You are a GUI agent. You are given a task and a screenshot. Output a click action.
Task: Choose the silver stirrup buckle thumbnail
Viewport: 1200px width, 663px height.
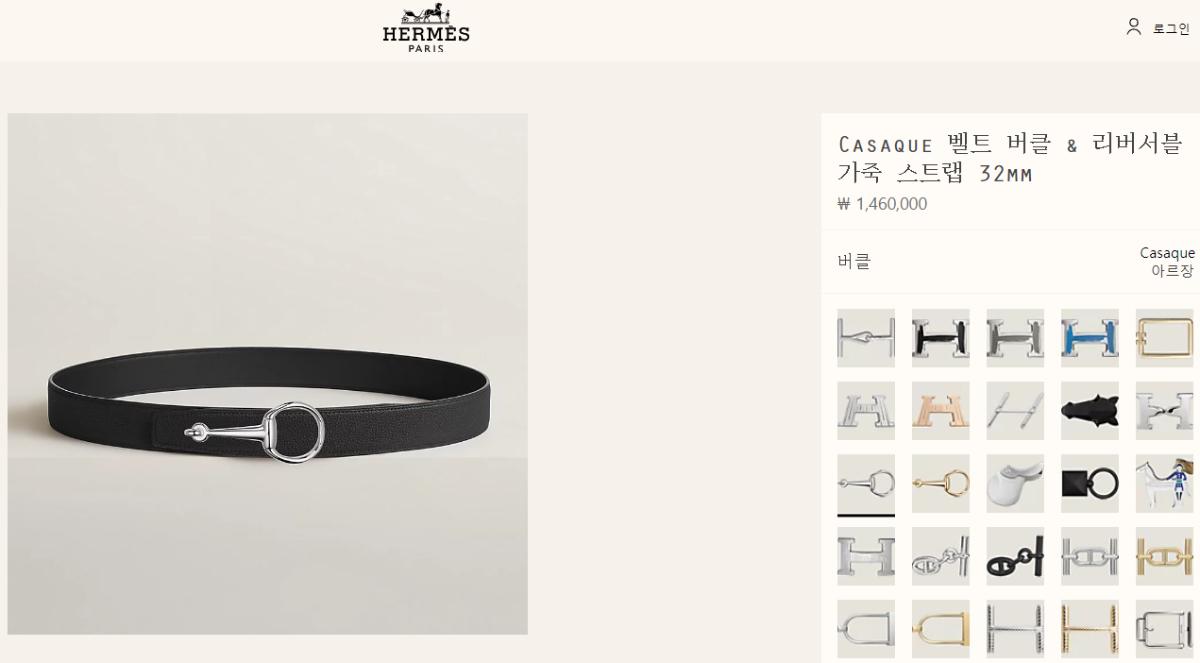click(866, 630)
